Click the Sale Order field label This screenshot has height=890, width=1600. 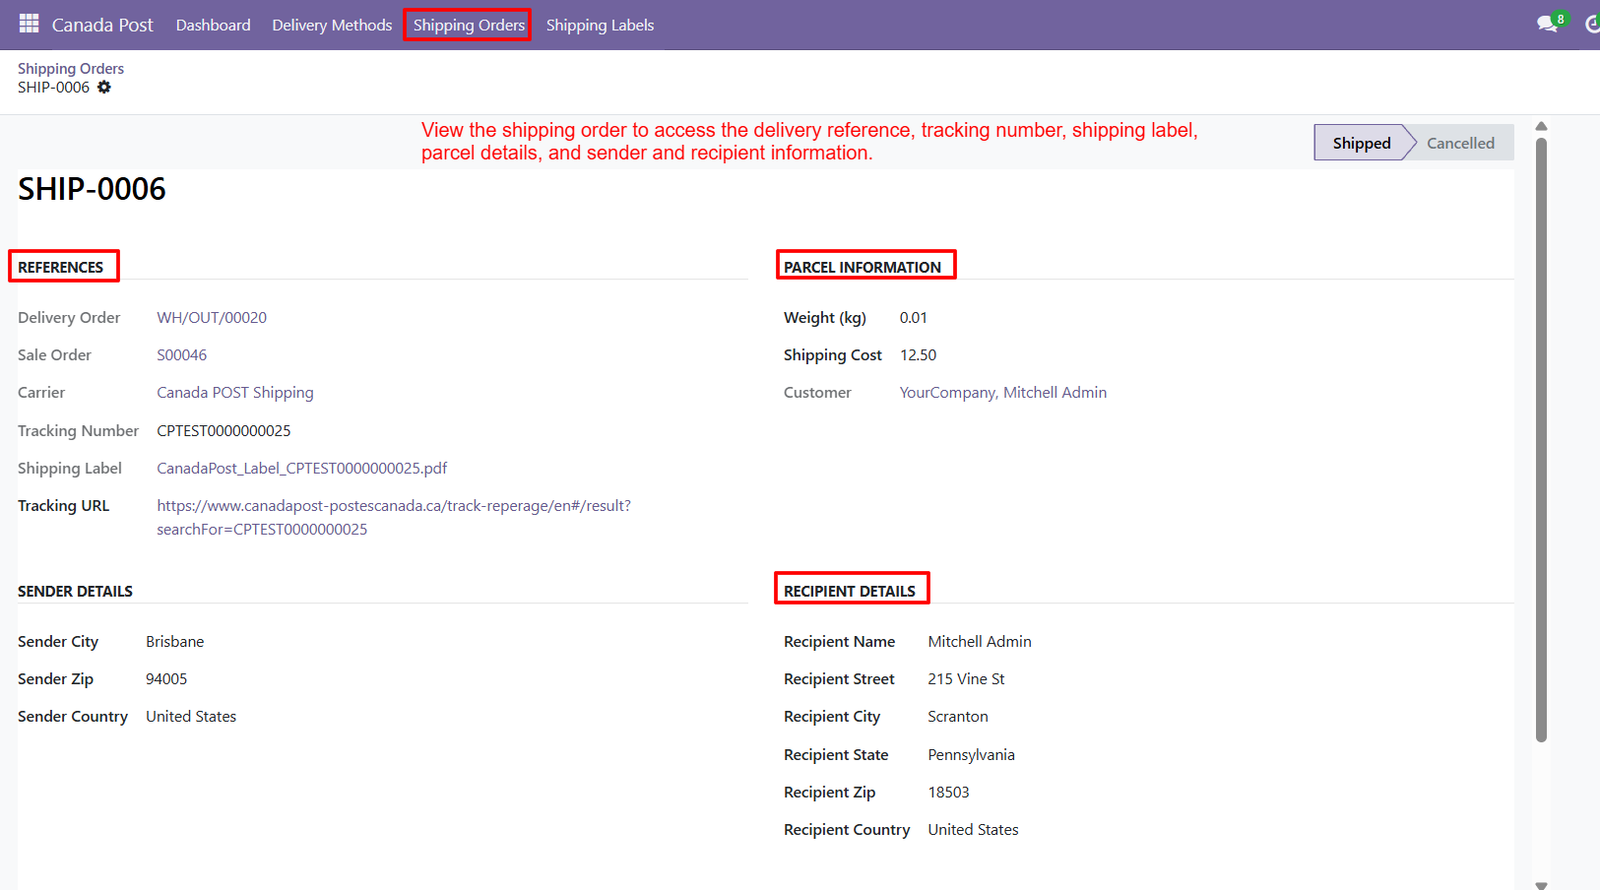tap(54, 355)
